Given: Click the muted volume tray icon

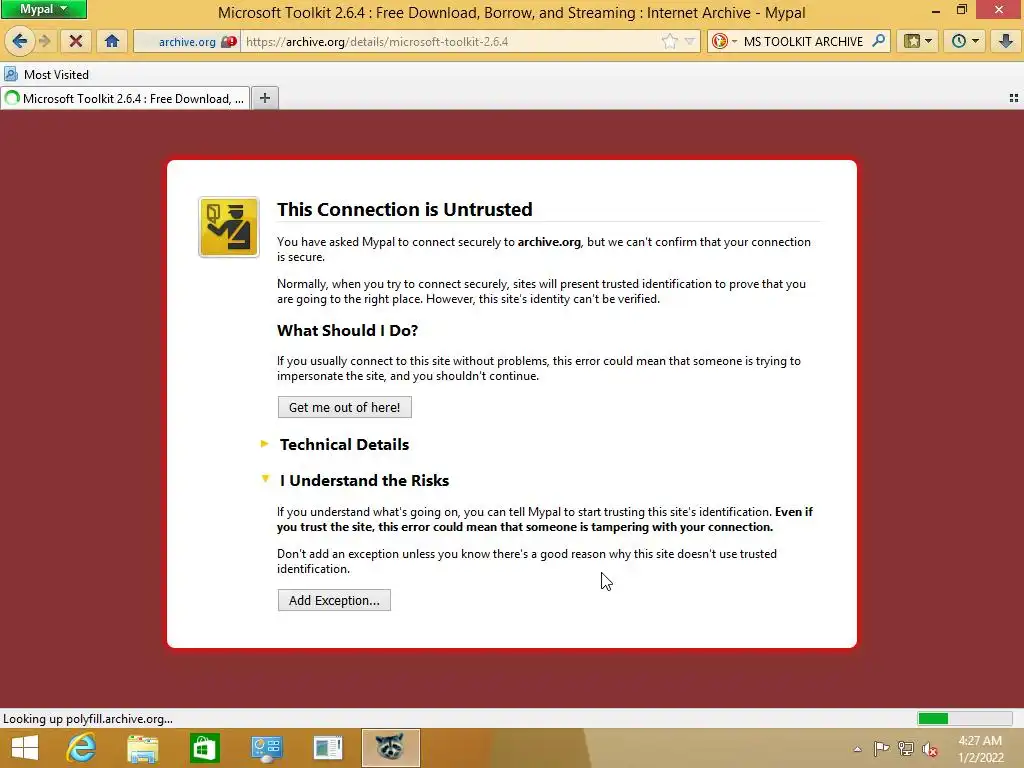Looking at the screenshot, I should pyautogui.click(x=930, y=749).
